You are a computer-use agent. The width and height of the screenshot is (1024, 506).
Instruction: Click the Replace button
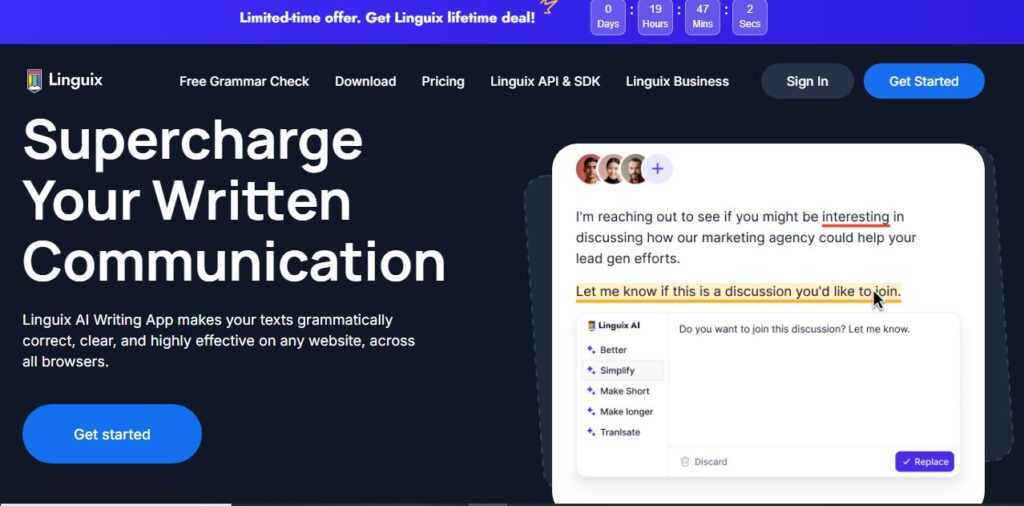coord(924,462)
